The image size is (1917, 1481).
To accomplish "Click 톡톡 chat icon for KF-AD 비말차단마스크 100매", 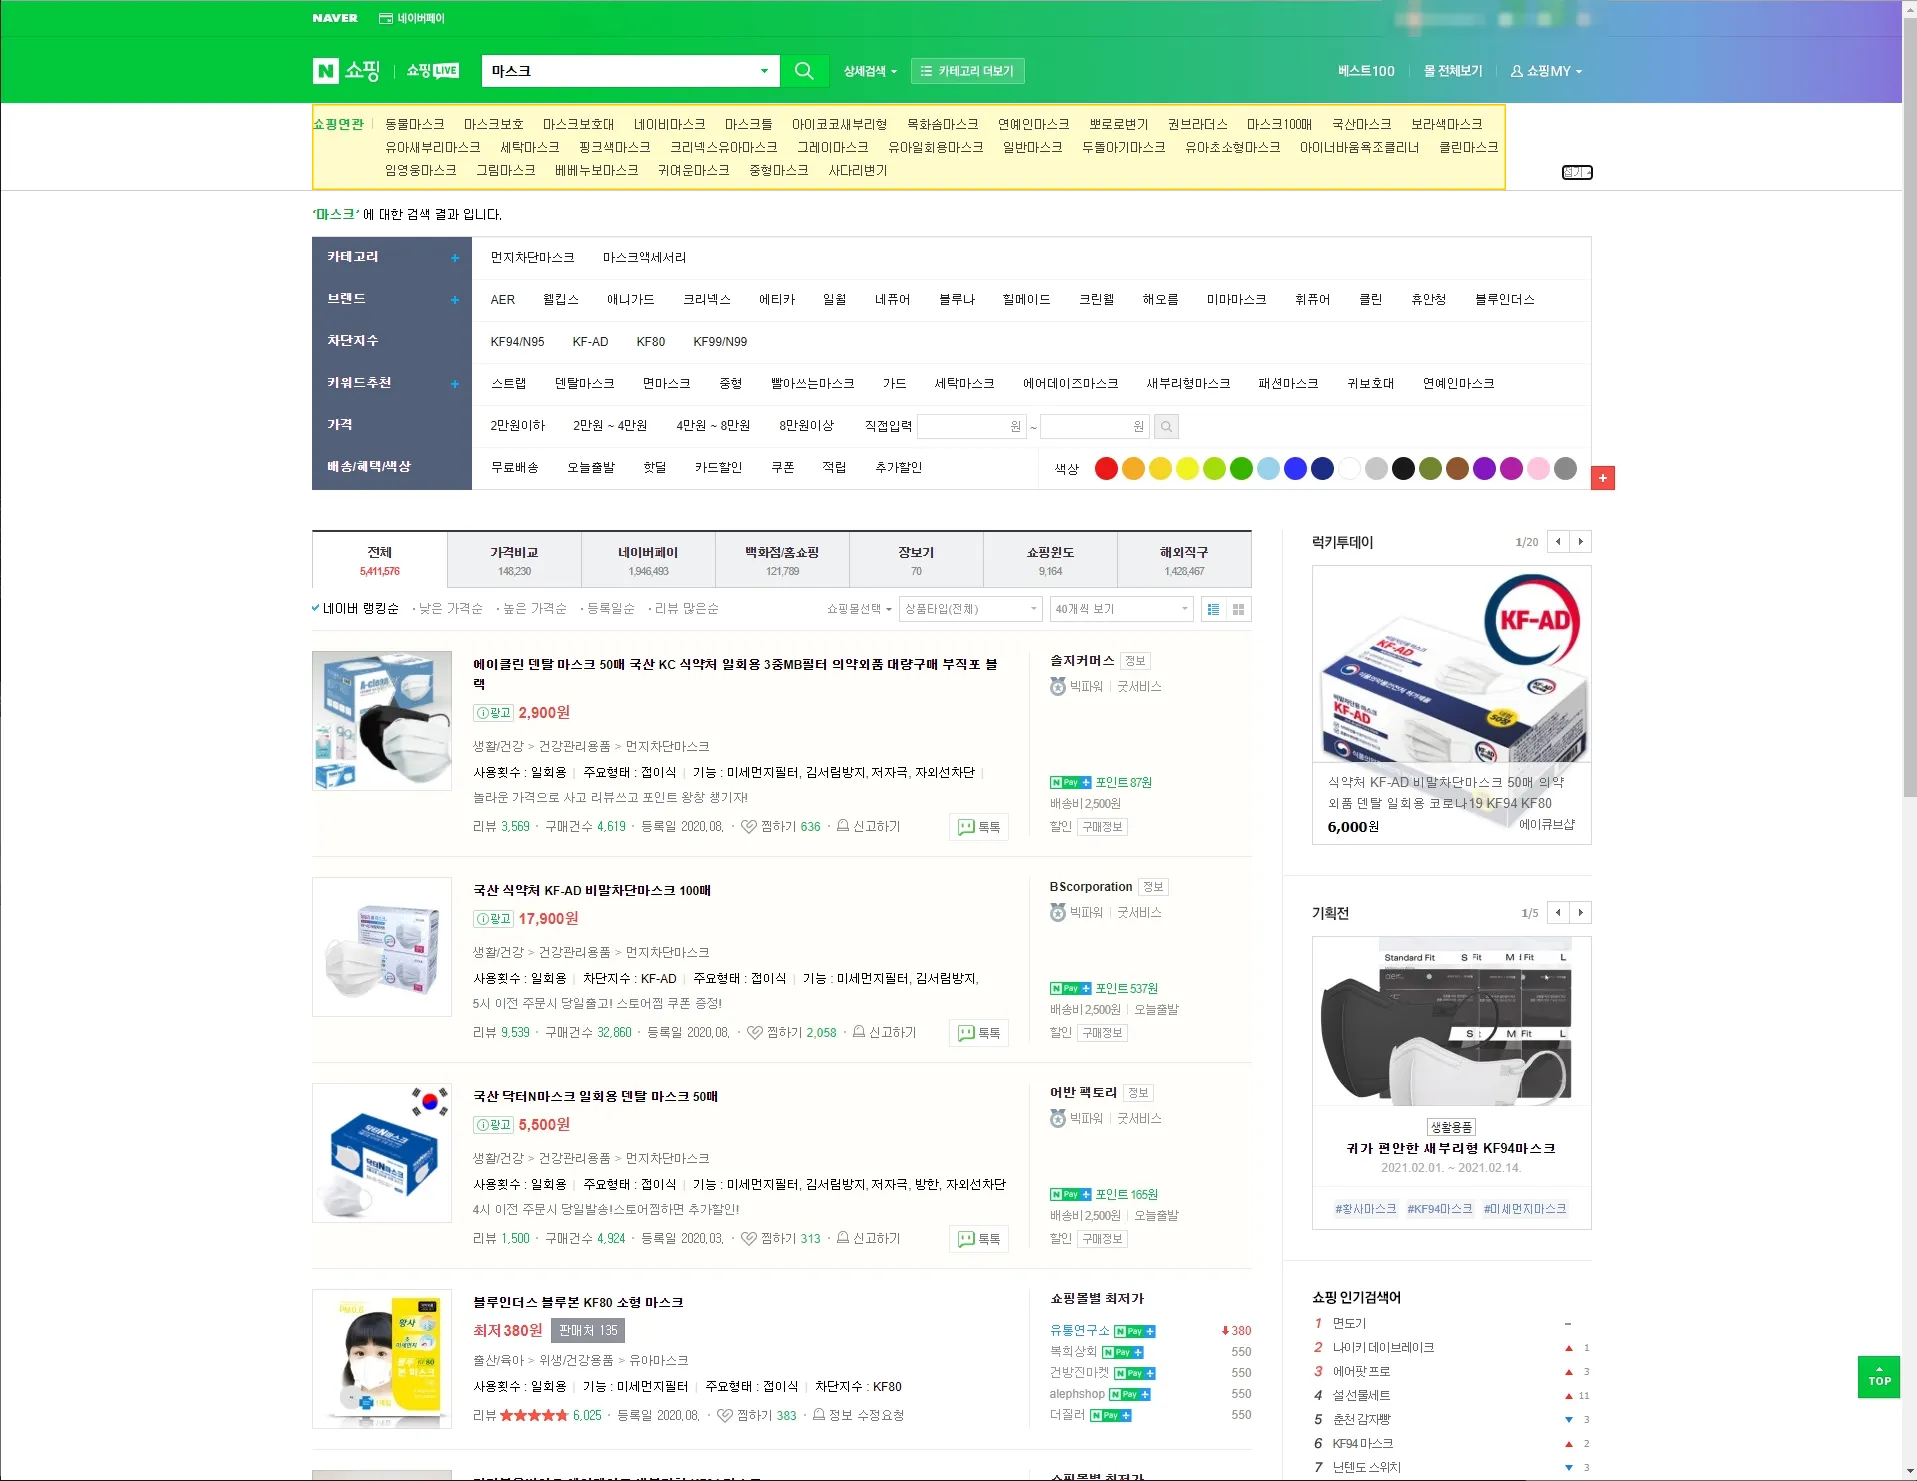I will [979, 1033].
